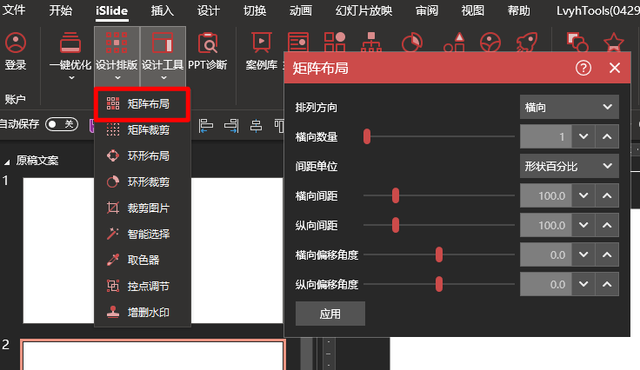The height and width of the screenshot is (370, 640).
Task: Choose 环形布局 menu entry
Action: (x=142, y=156)
